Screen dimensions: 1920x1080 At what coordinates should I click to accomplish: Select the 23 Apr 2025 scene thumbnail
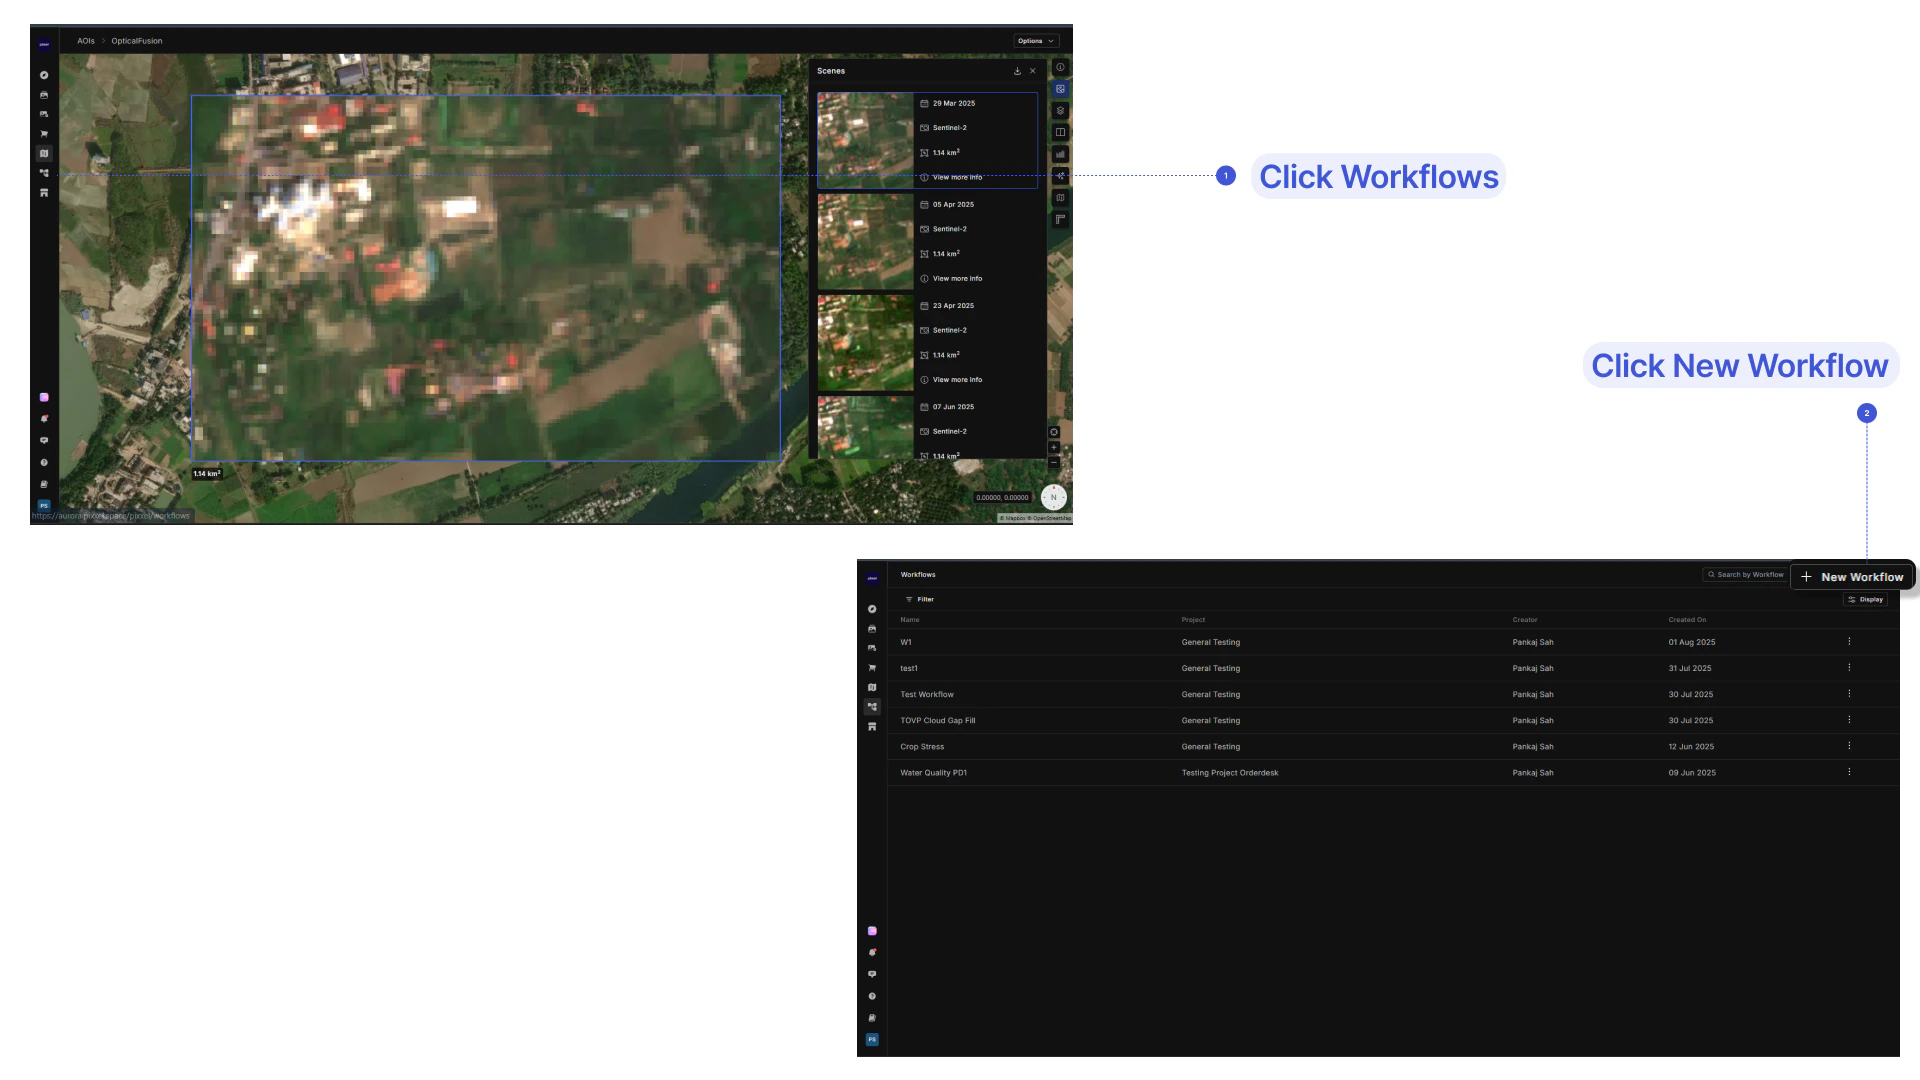(866, 342)
